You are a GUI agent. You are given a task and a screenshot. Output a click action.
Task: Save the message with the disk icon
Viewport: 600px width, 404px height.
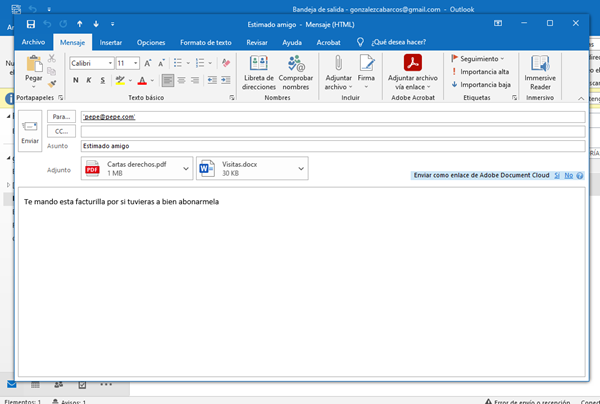[30, 23]
